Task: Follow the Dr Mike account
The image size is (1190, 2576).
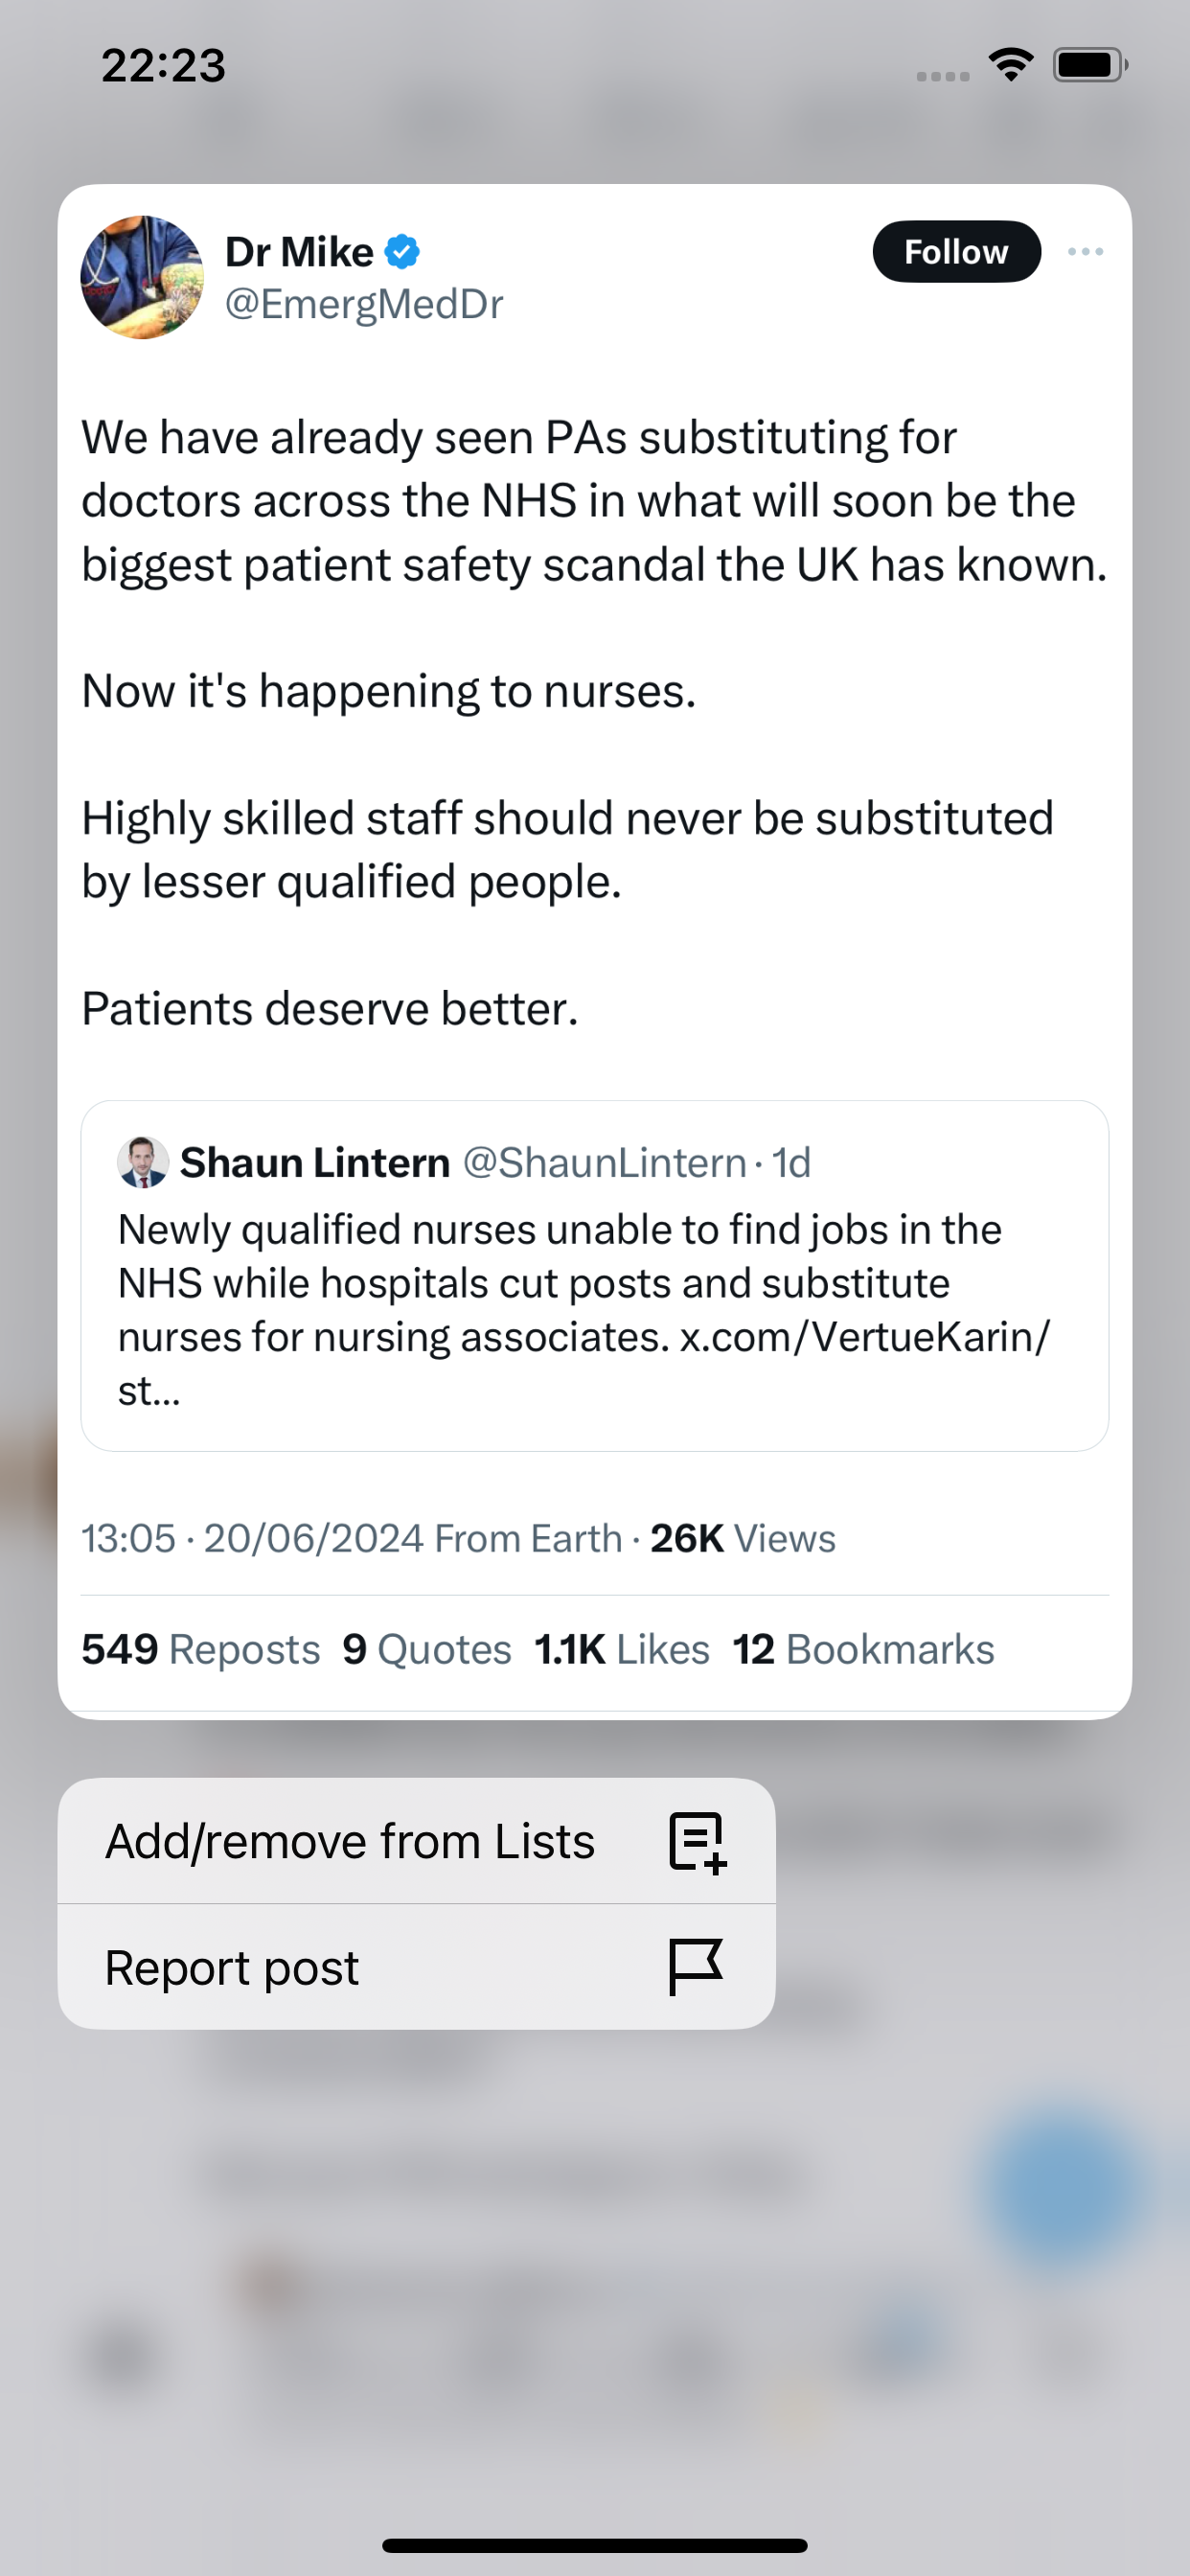Action: (956, 252)
